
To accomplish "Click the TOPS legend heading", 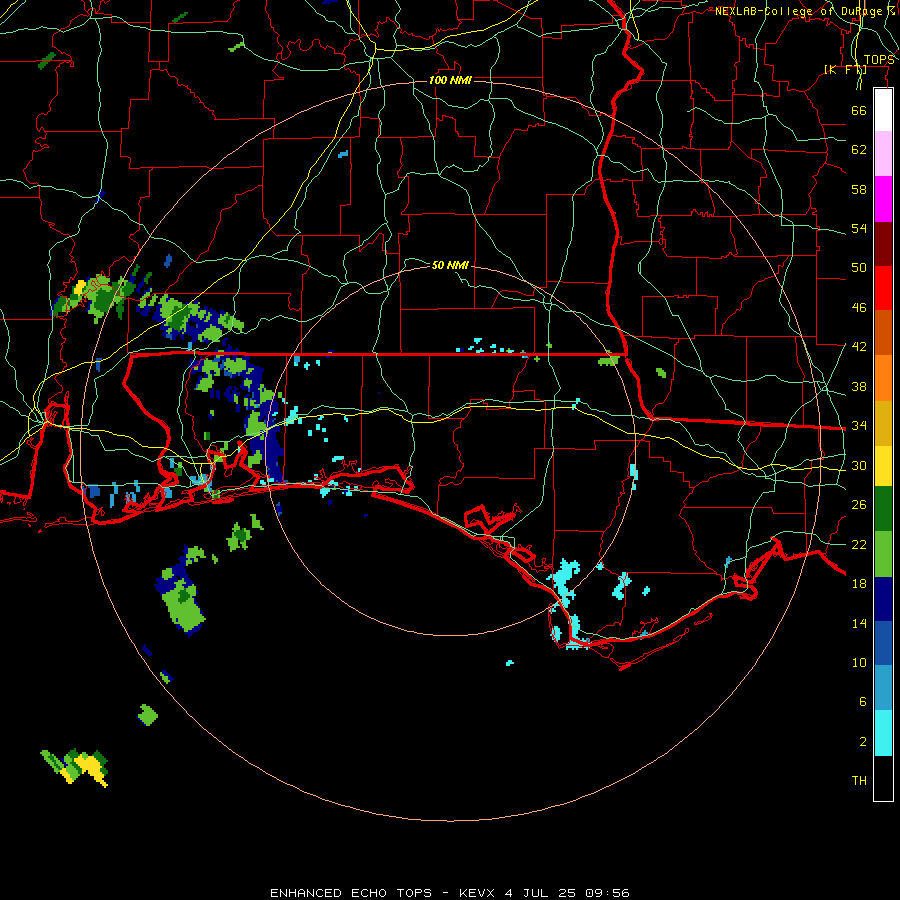I will pos(879,60).
